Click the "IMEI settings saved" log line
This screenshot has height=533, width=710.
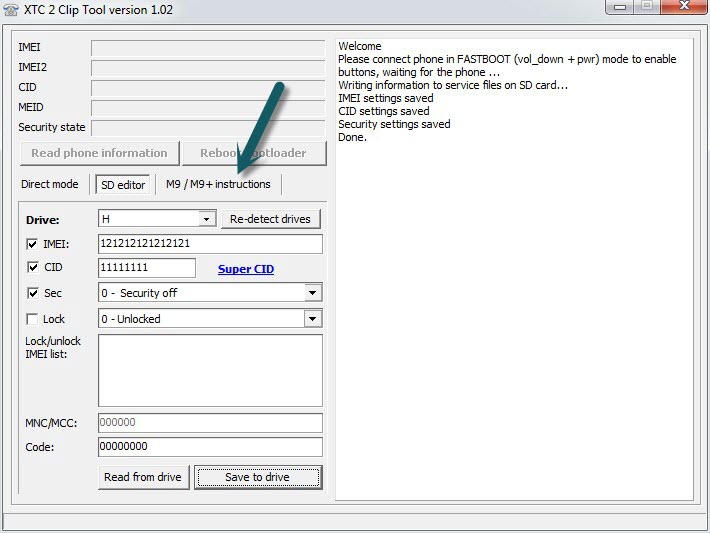click(x=385, y=98)
